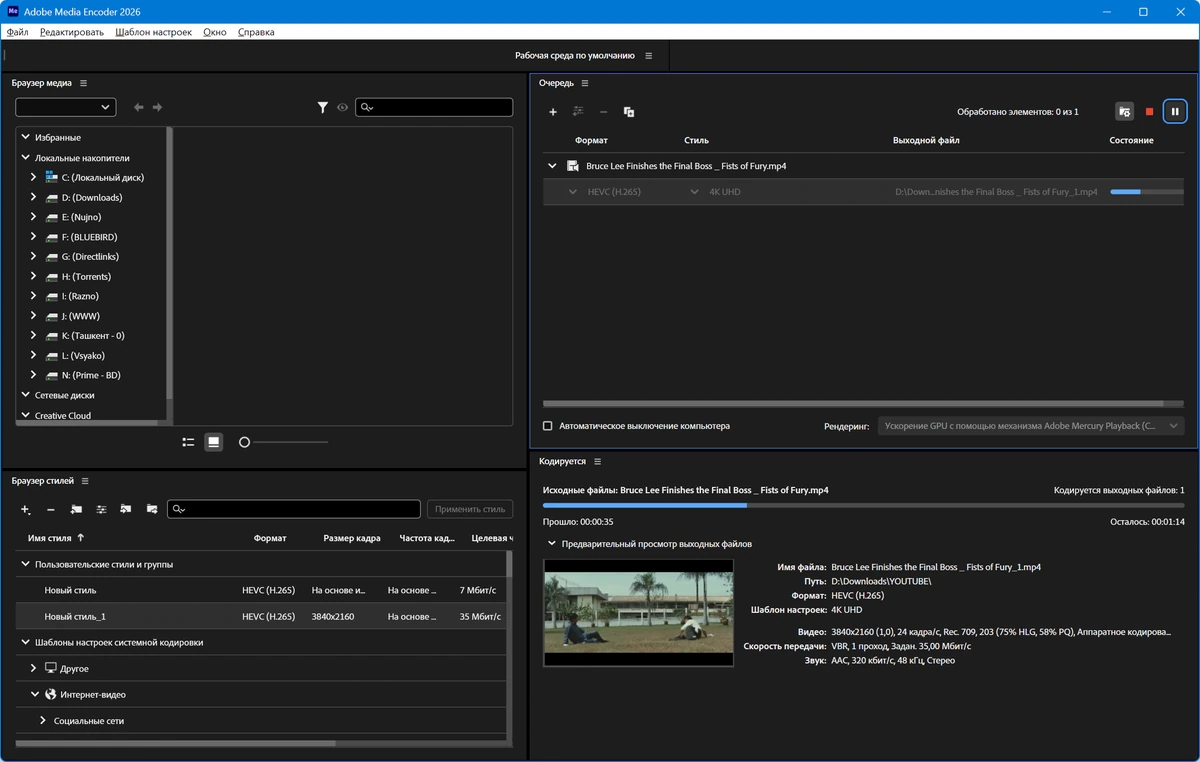This screenshot has width=1200, height=762.
Task: Click the Формат column header in style browser
Action: [x=270, y=538]
